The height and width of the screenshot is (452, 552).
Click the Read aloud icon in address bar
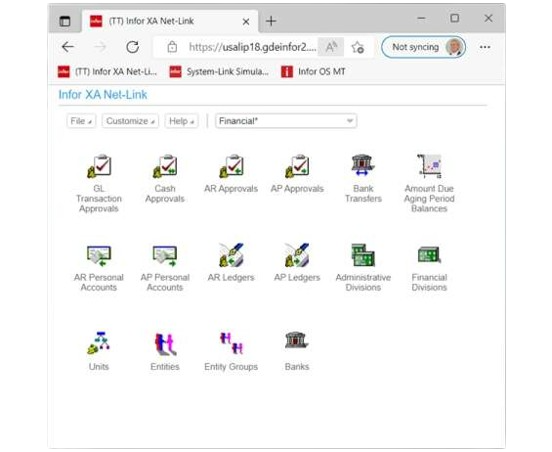click(x=331, y=47)
